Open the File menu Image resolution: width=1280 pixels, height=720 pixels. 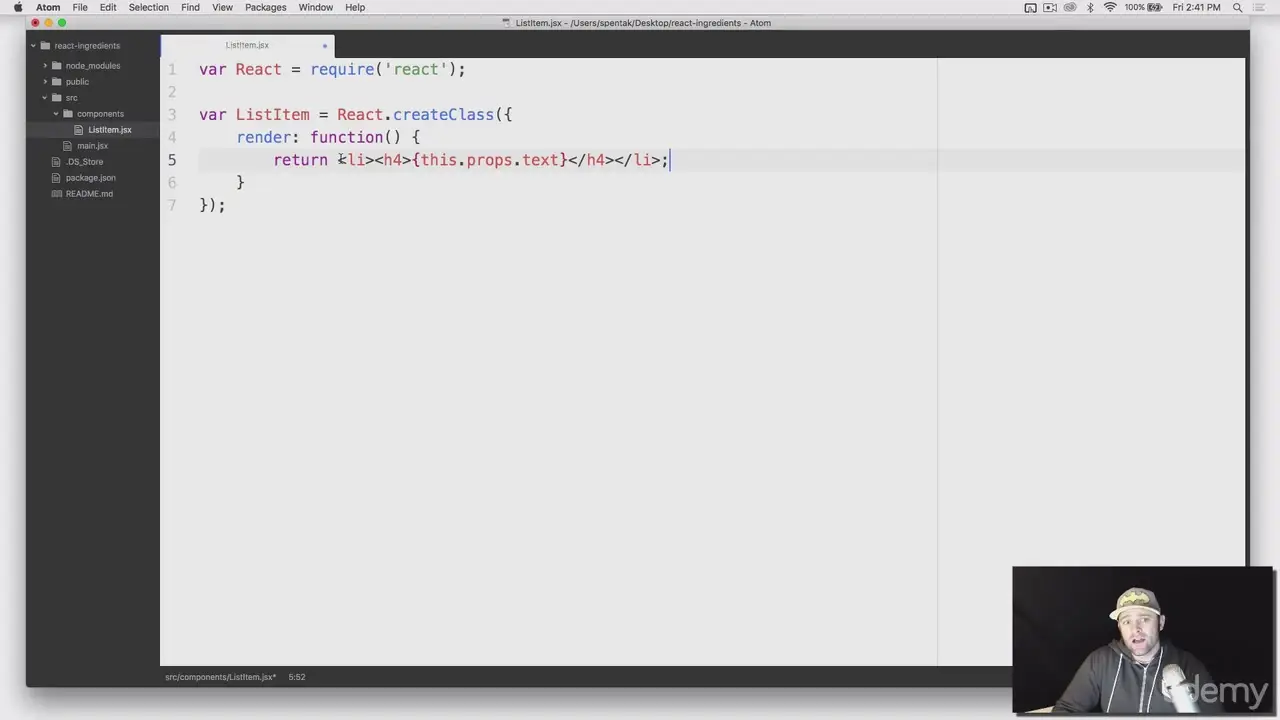click(80, 7)
